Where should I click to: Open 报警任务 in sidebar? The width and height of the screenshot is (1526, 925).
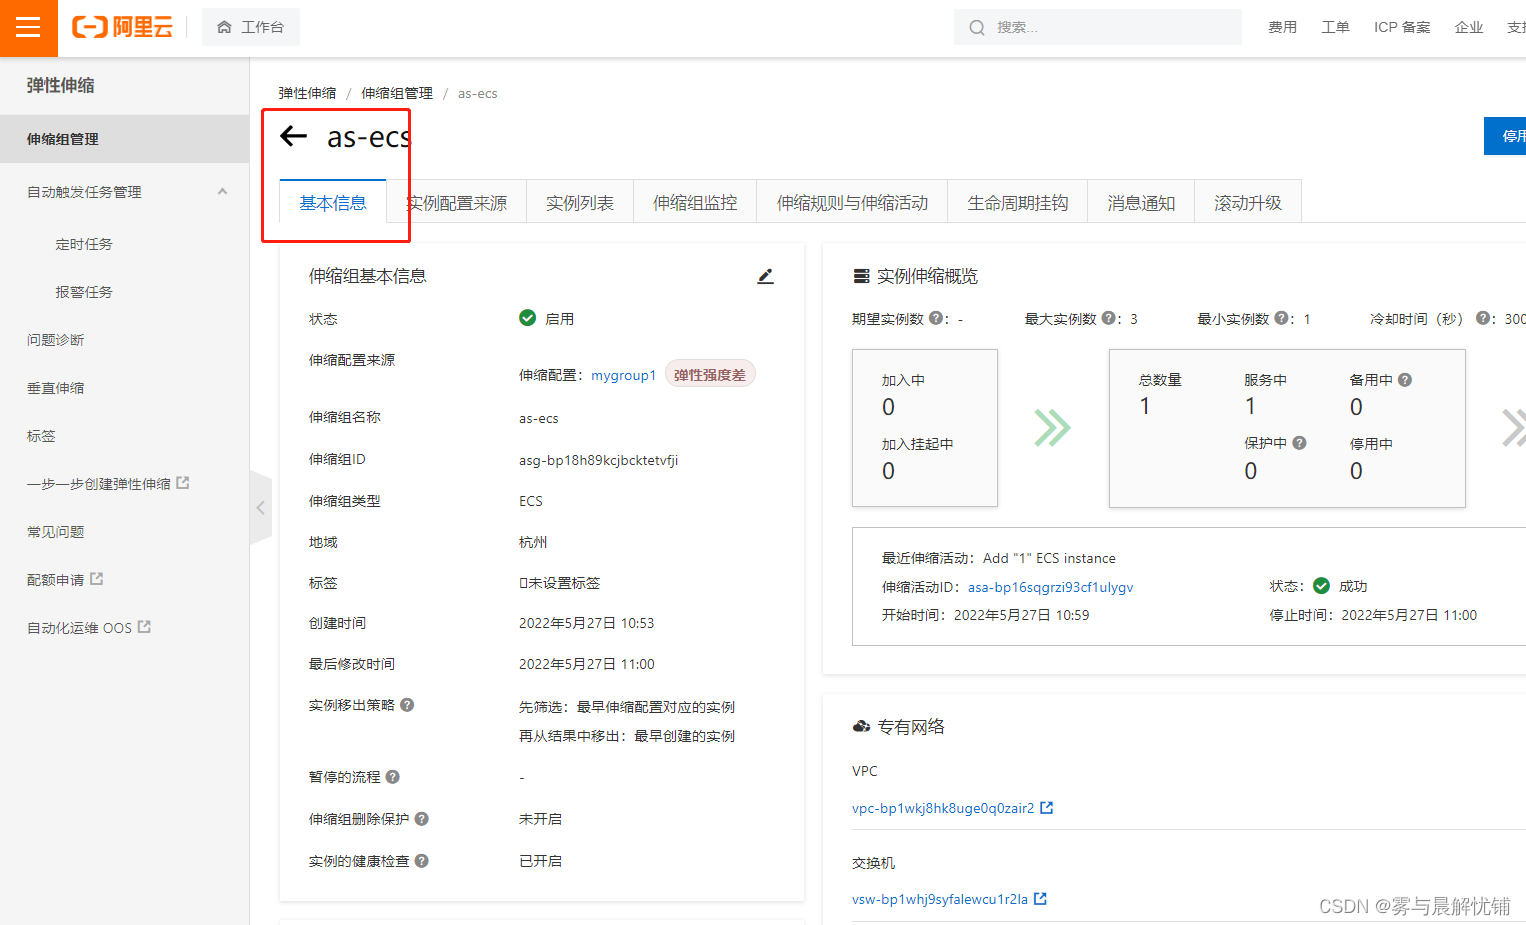[84, 292]
